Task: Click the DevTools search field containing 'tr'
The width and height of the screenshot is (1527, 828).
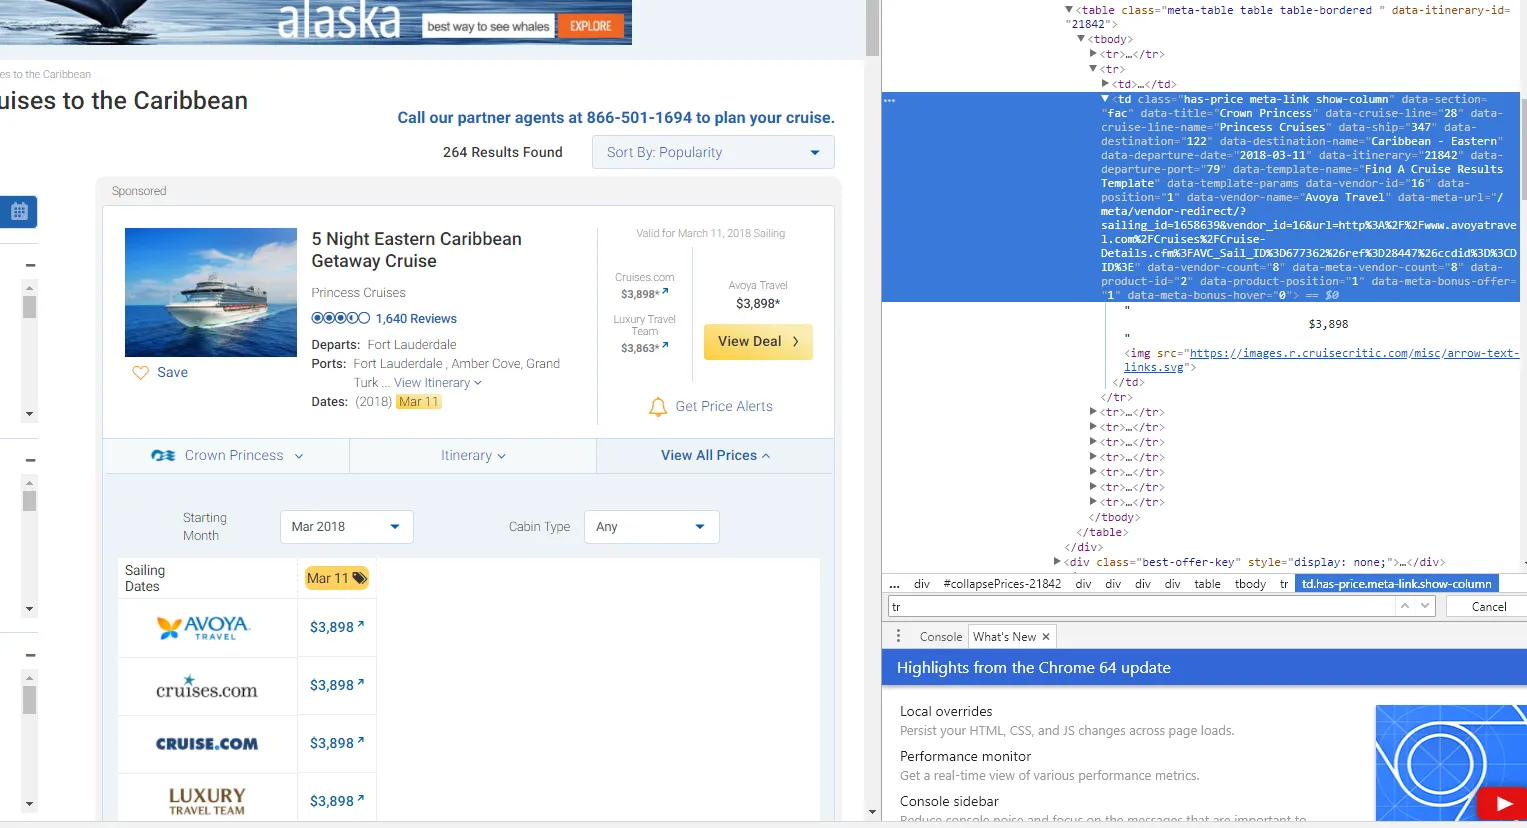Action: [1142, 607]
